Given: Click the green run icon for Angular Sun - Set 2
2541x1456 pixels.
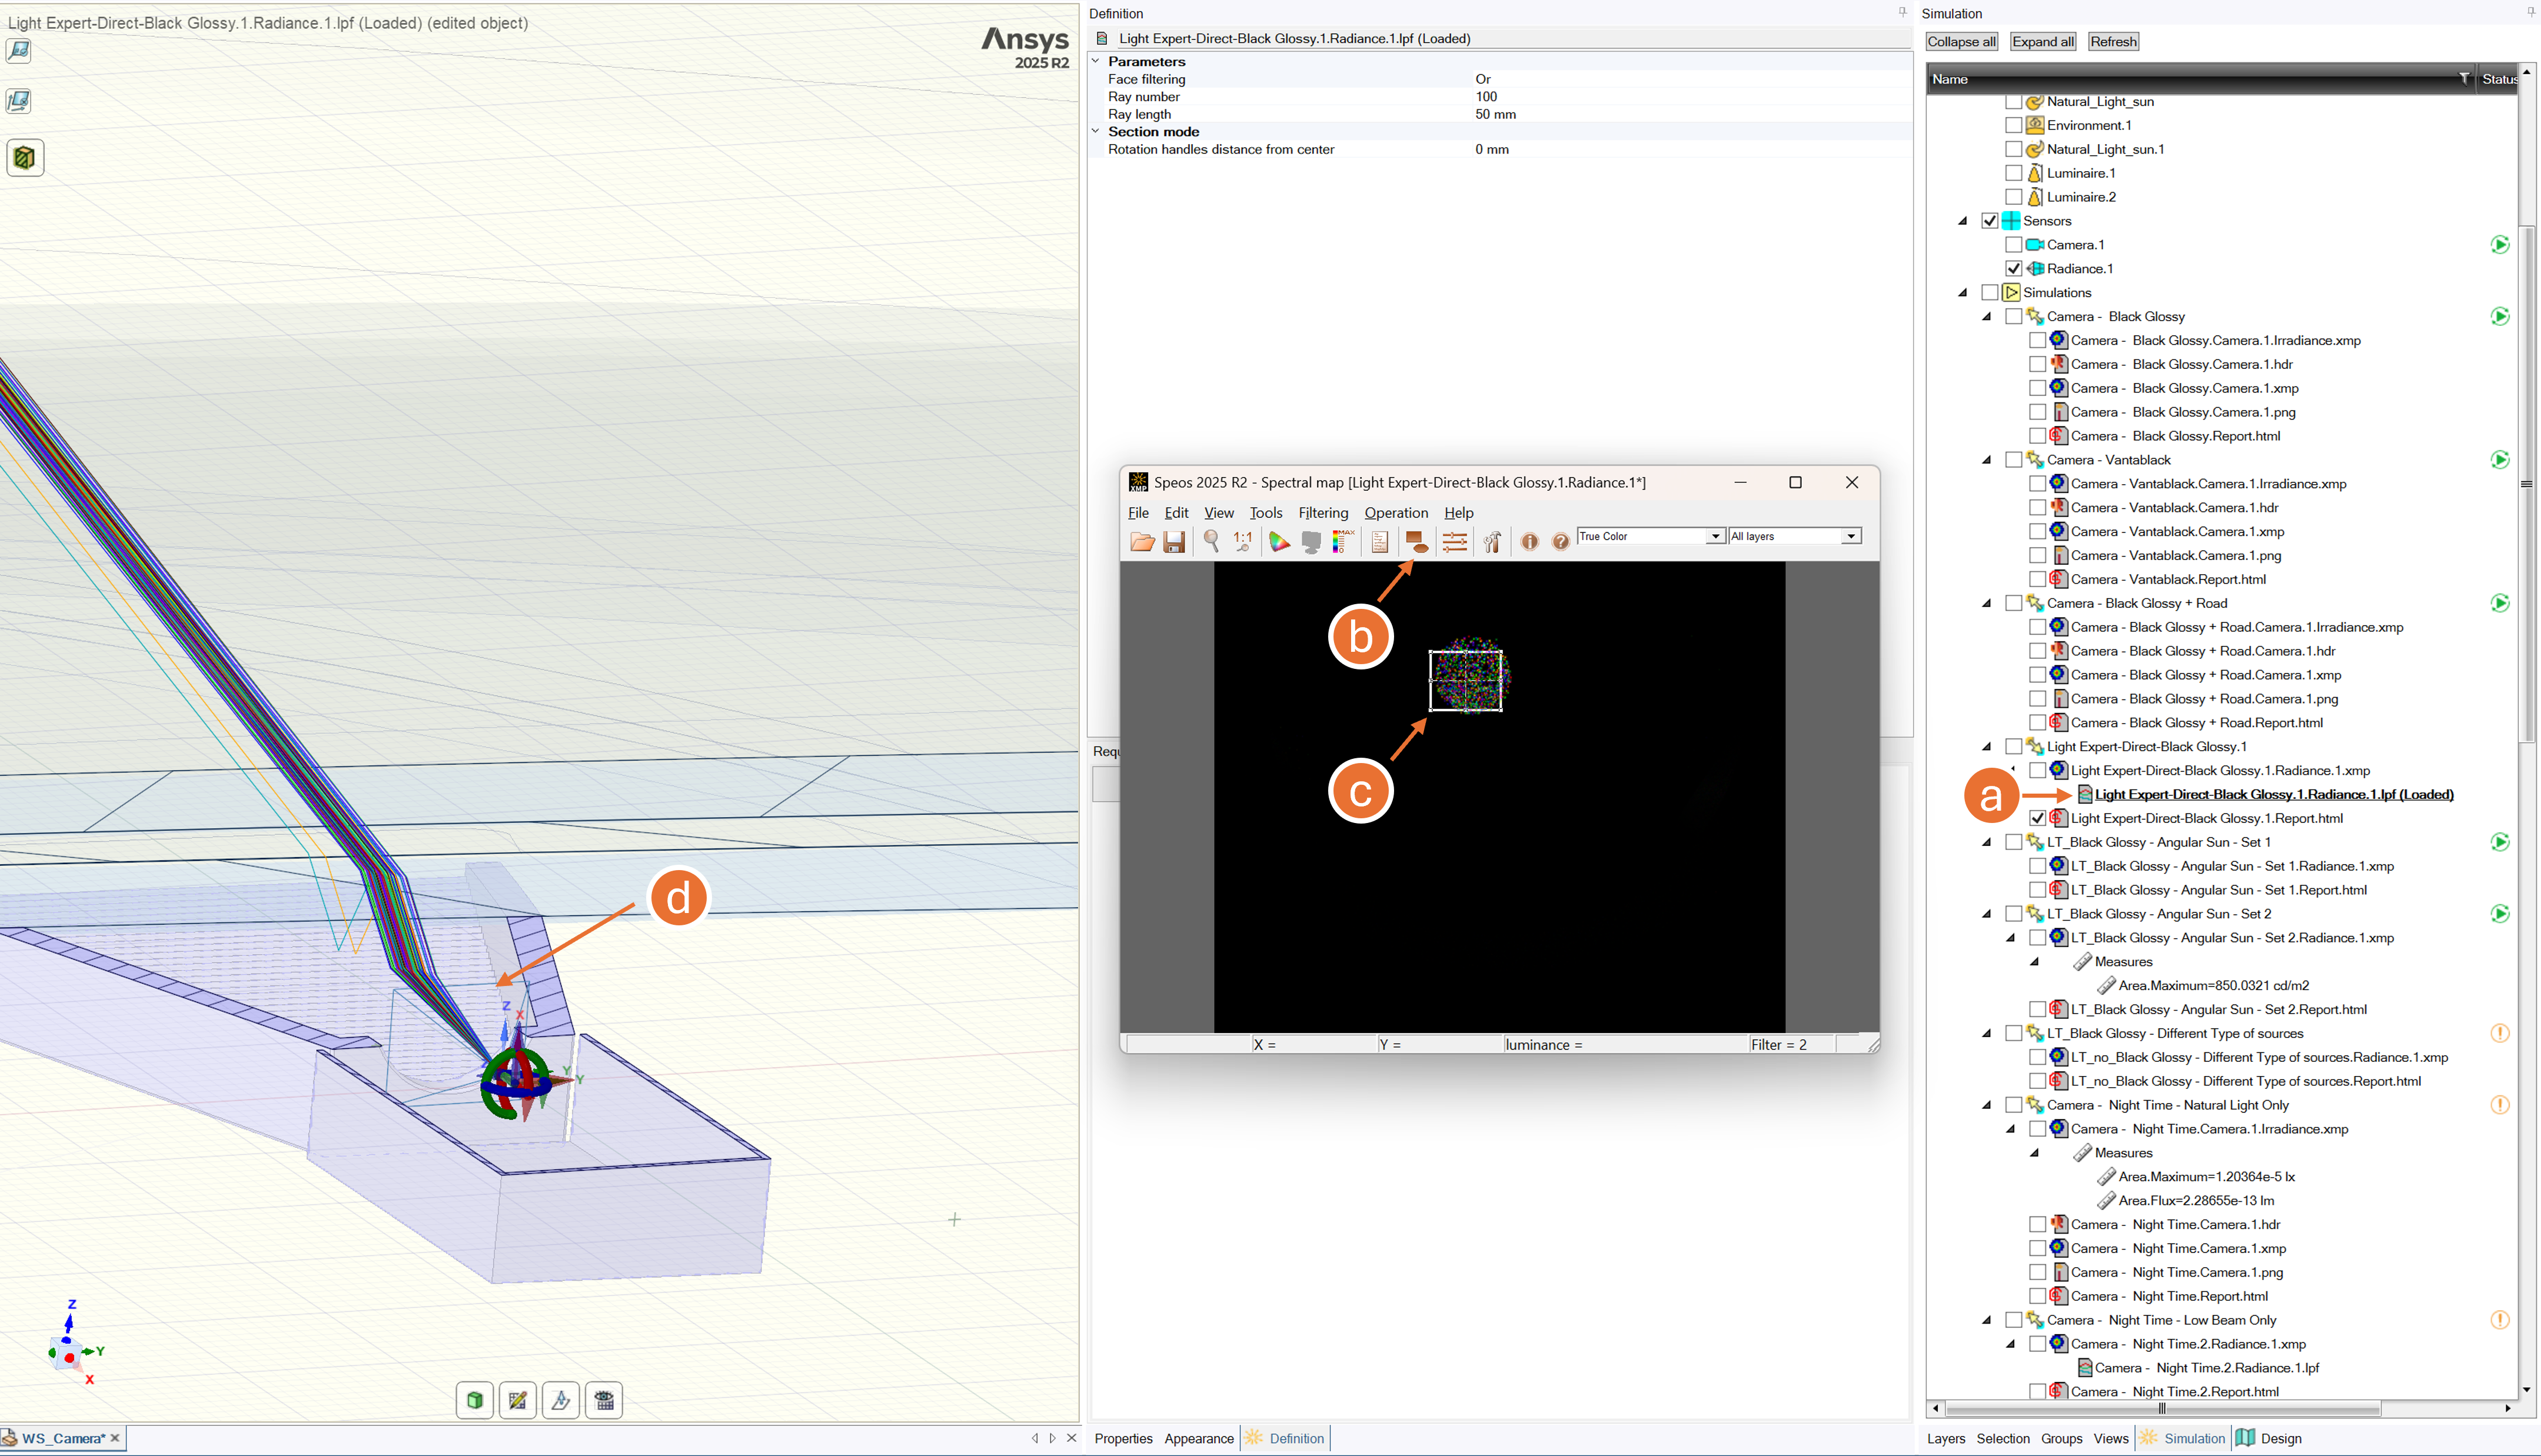Looking at the screenshot, I should pos(2499,914).
